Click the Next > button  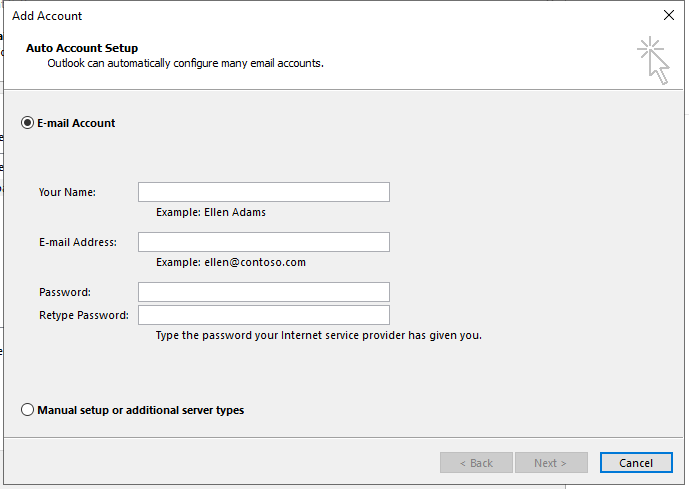tap(550, 463)
